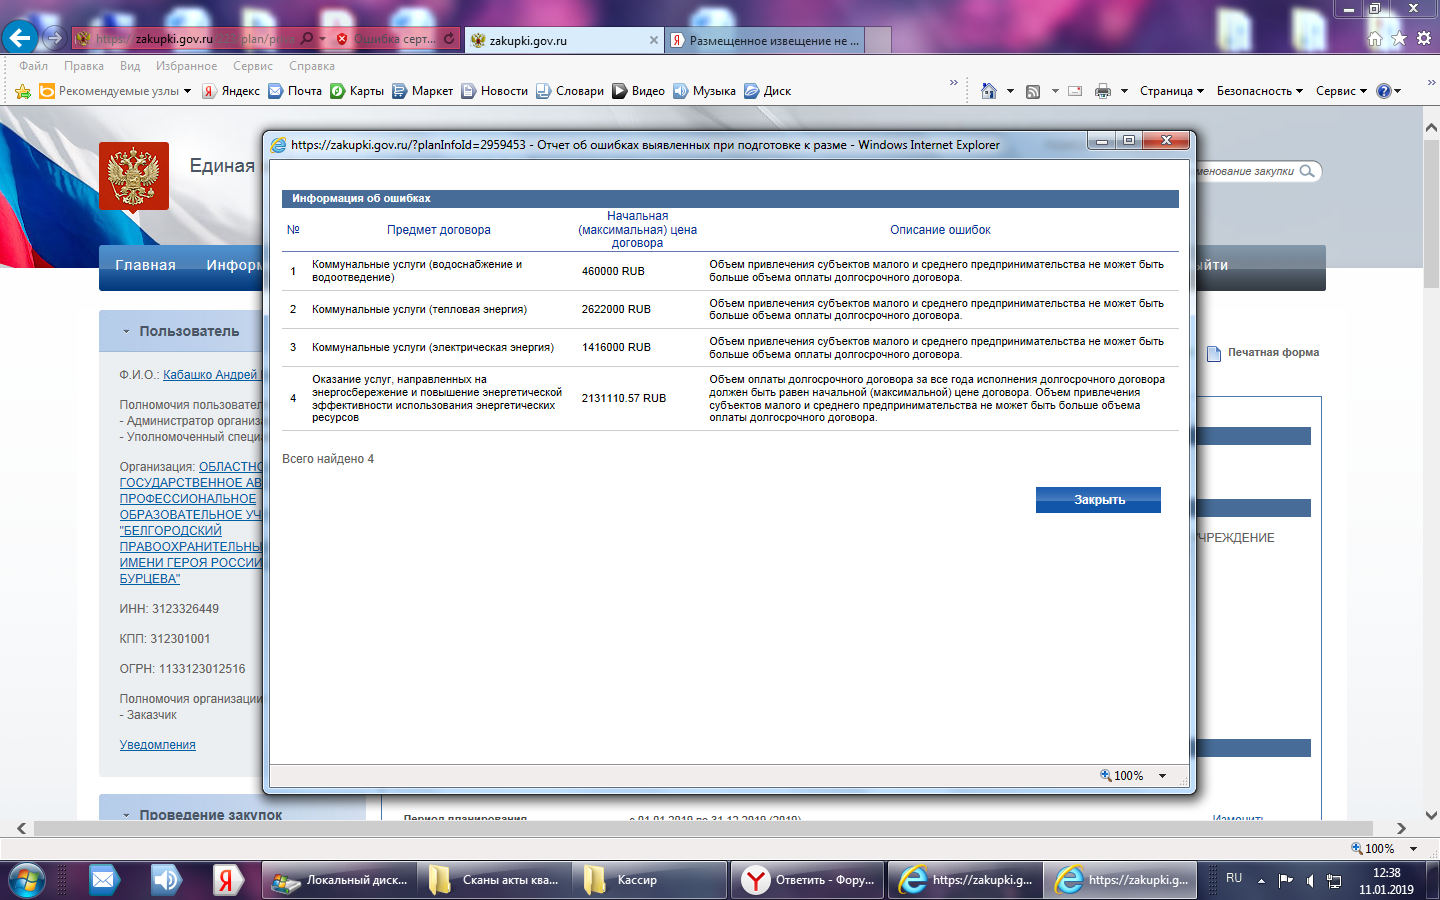Expand the Страница dropdown menu
Viewport: 1440px width, 900px height.
(1171, 91)
